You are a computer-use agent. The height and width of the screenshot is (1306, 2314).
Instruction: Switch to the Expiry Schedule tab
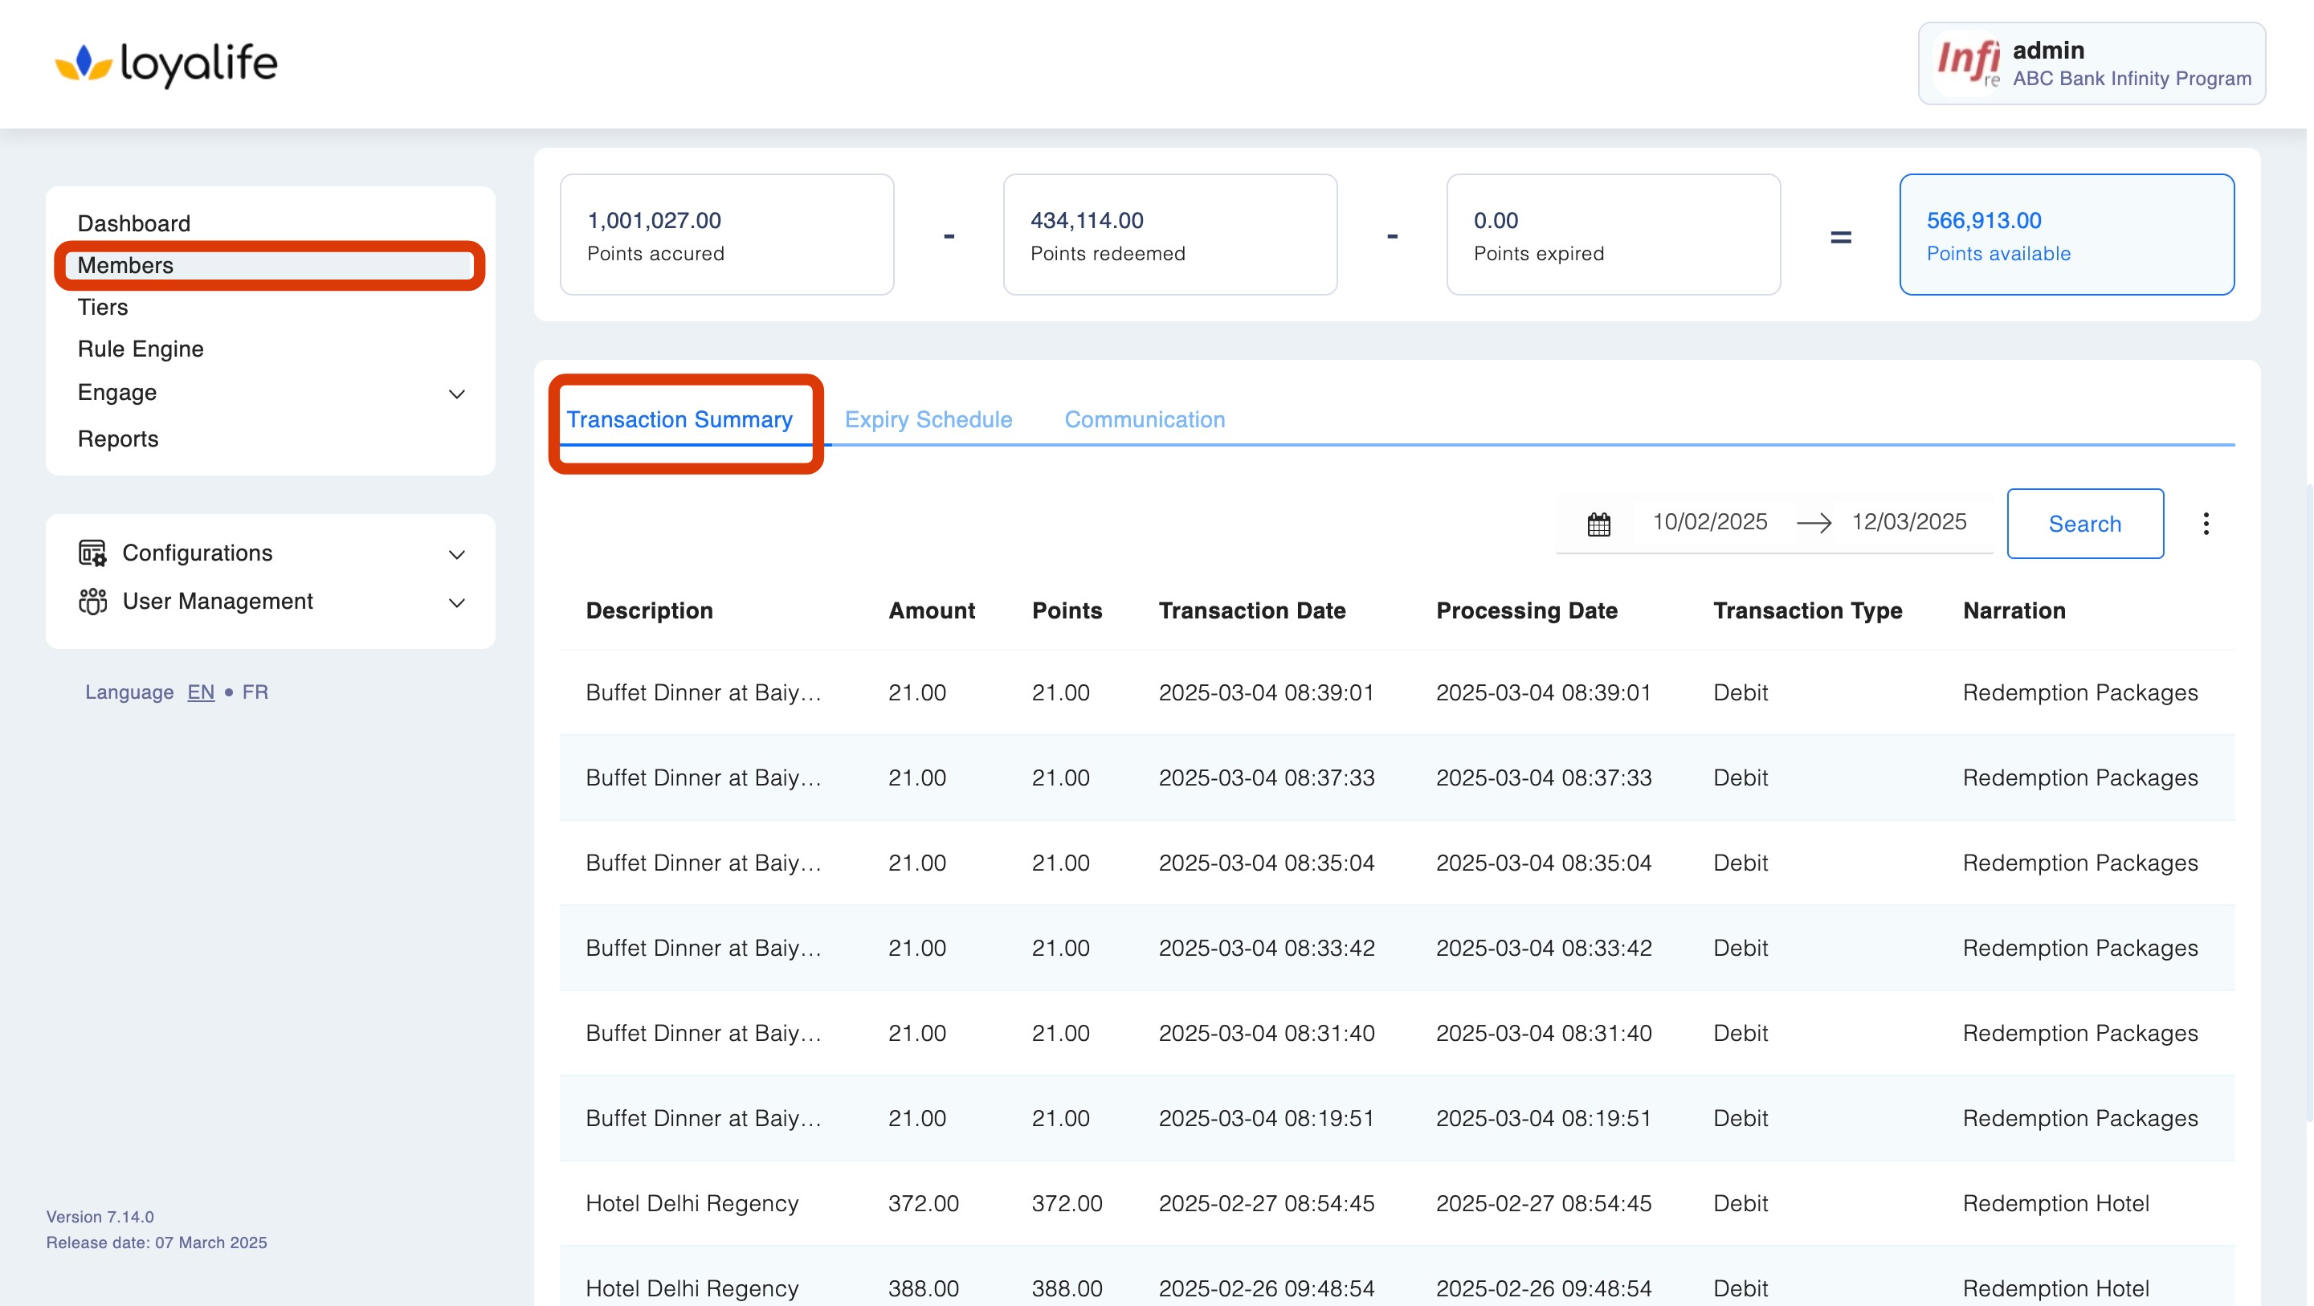(928, 419)
